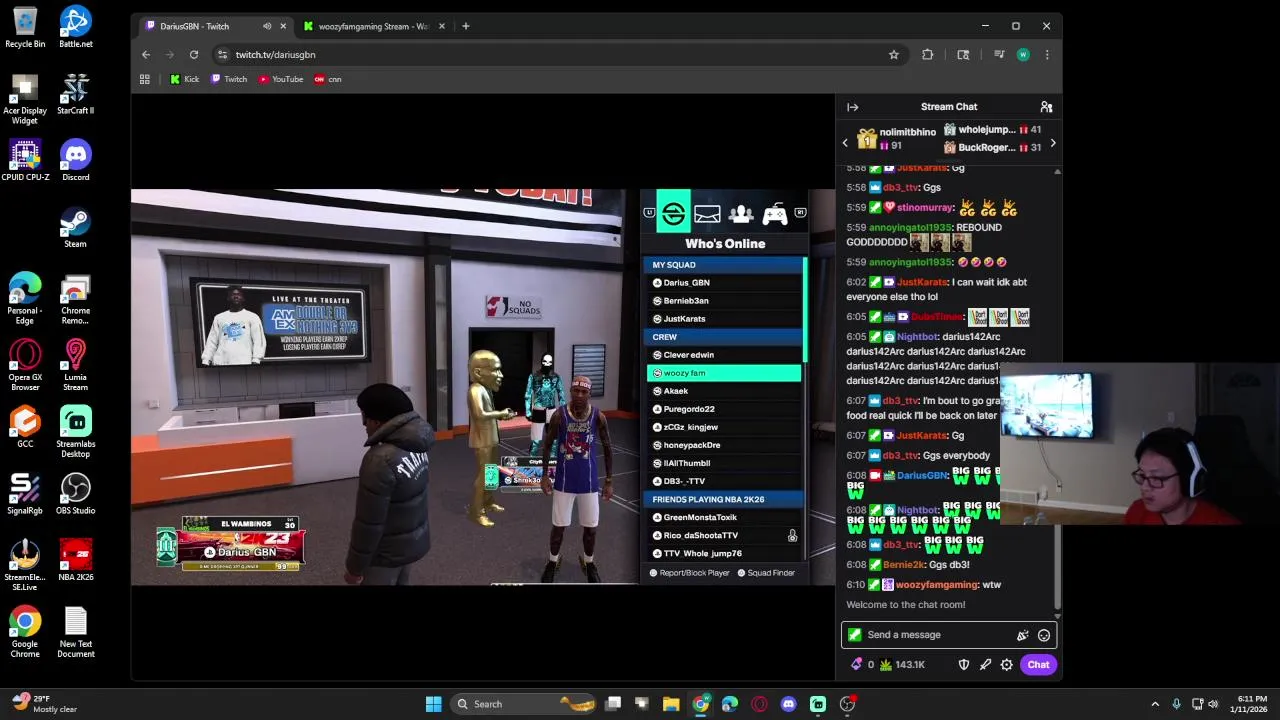The image size is (1280, 720).
Task: Mute the DariusGBN Twitch tab audio
Action: click(x=267, y=26)
